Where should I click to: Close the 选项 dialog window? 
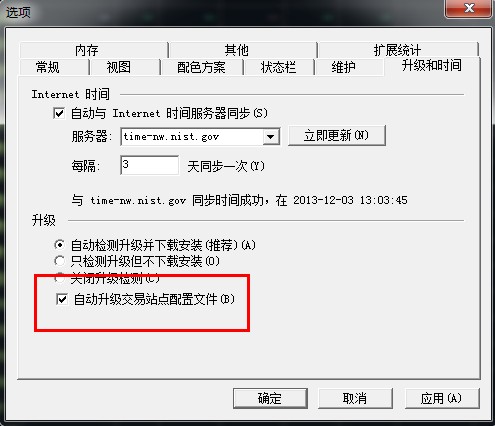[468, 8]
